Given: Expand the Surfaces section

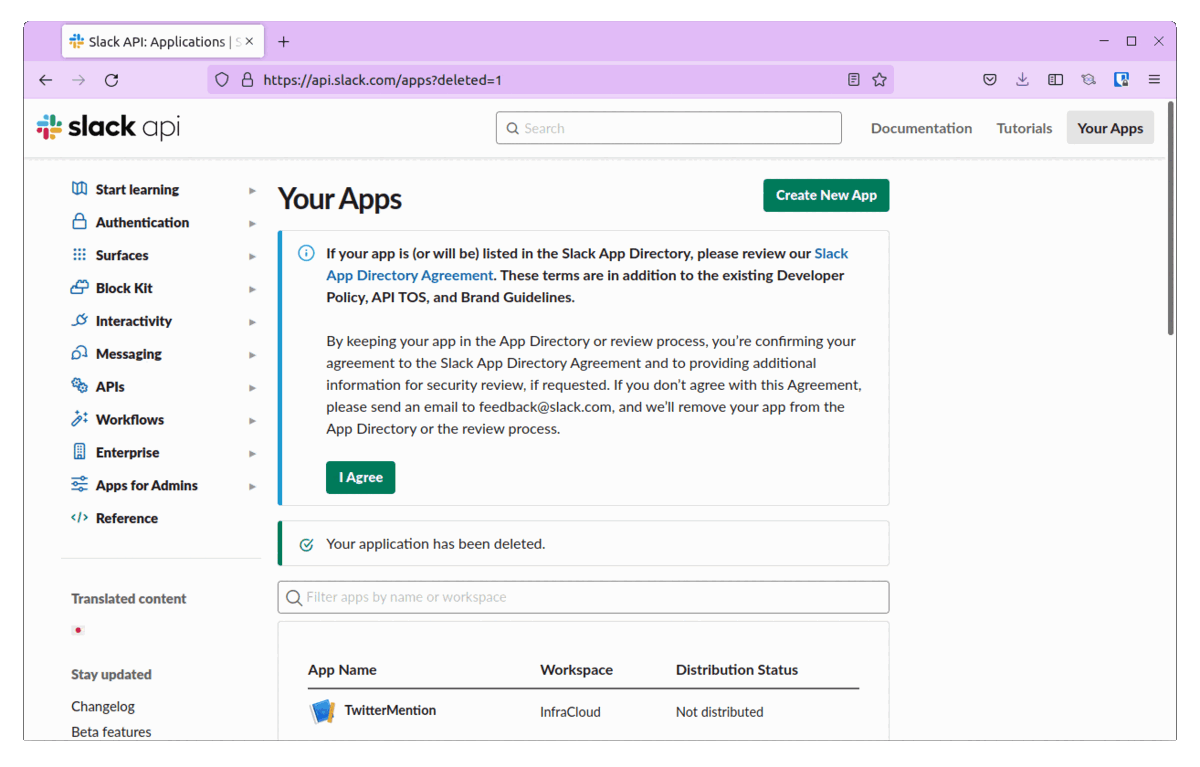Looking at the screenshot, I should (251, 255).
